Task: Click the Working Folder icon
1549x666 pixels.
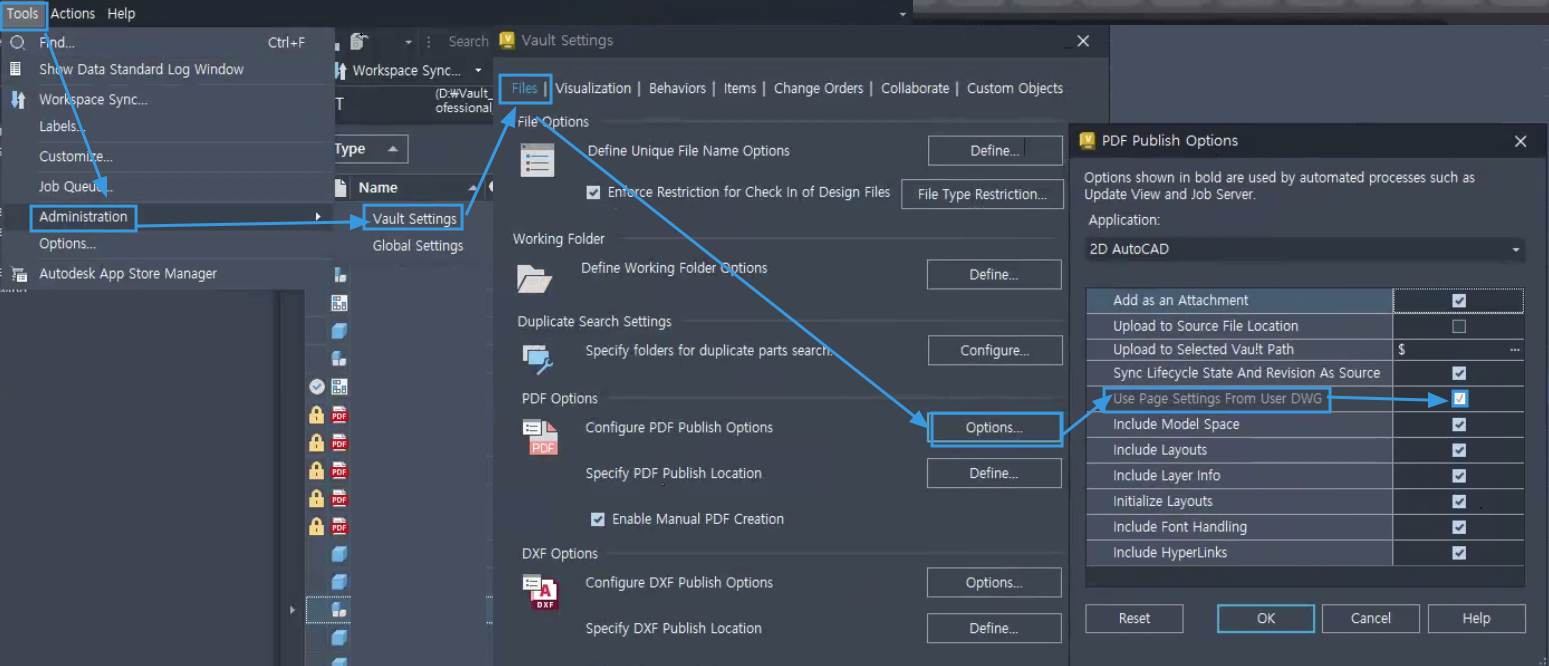Action: point(535,277)
